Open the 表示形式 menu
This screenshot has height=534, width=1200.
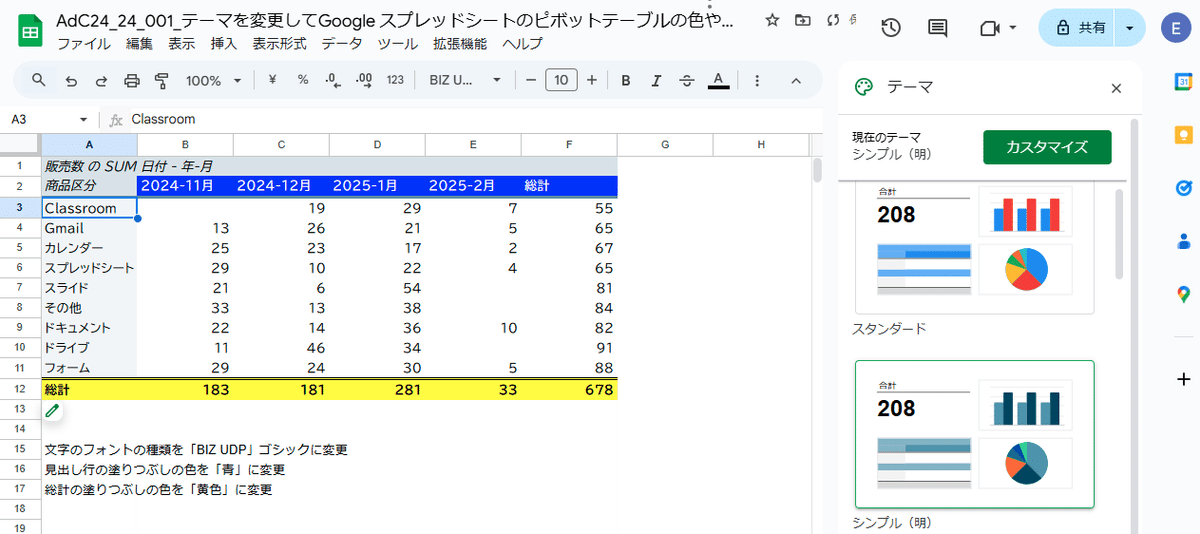pos(280,43)
